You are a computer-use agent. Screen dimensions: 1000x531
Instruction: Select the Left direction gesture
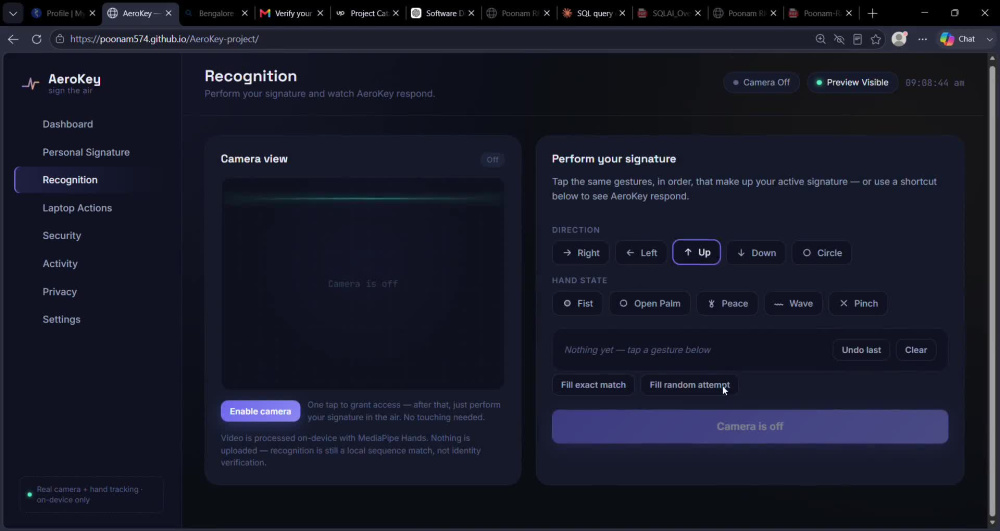click(x=641, y=253)
